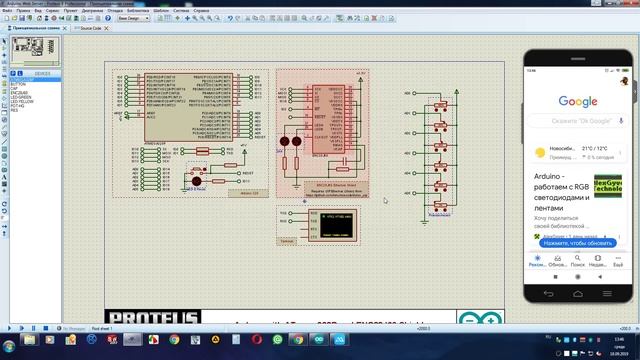Select the 2D Graphics Line tool

click(4, 142)
